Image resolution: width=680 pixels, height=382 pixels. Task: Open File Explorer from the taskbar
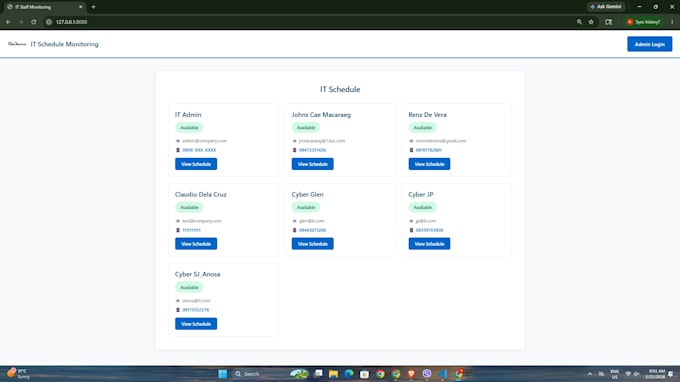[x=333, y=374]
